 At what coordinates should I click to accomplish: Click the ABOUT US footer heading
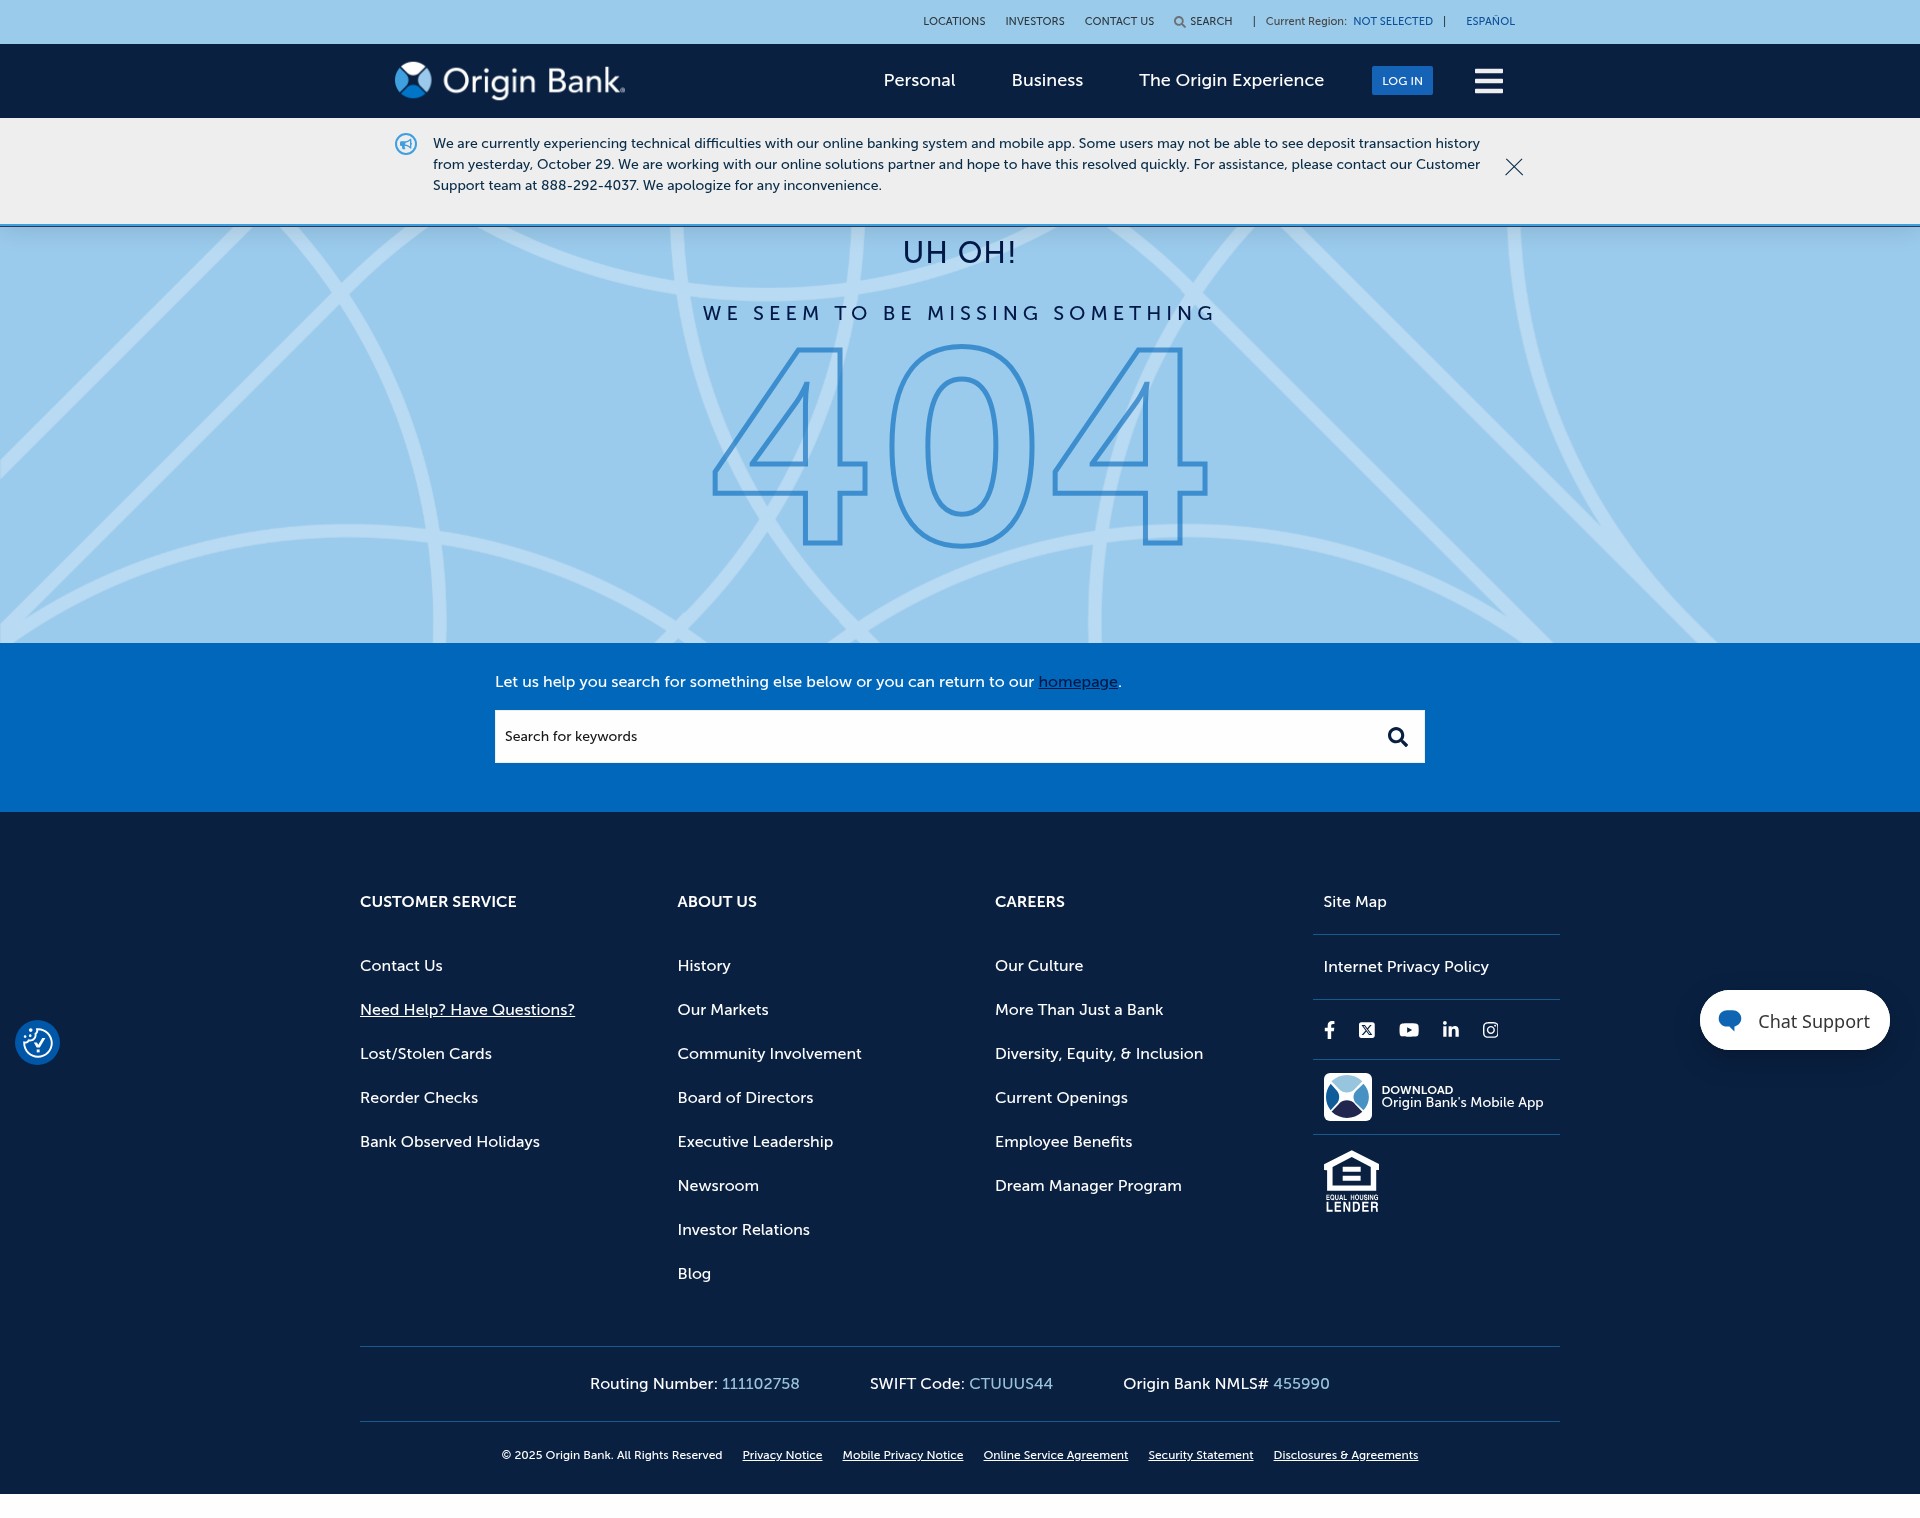717,902
